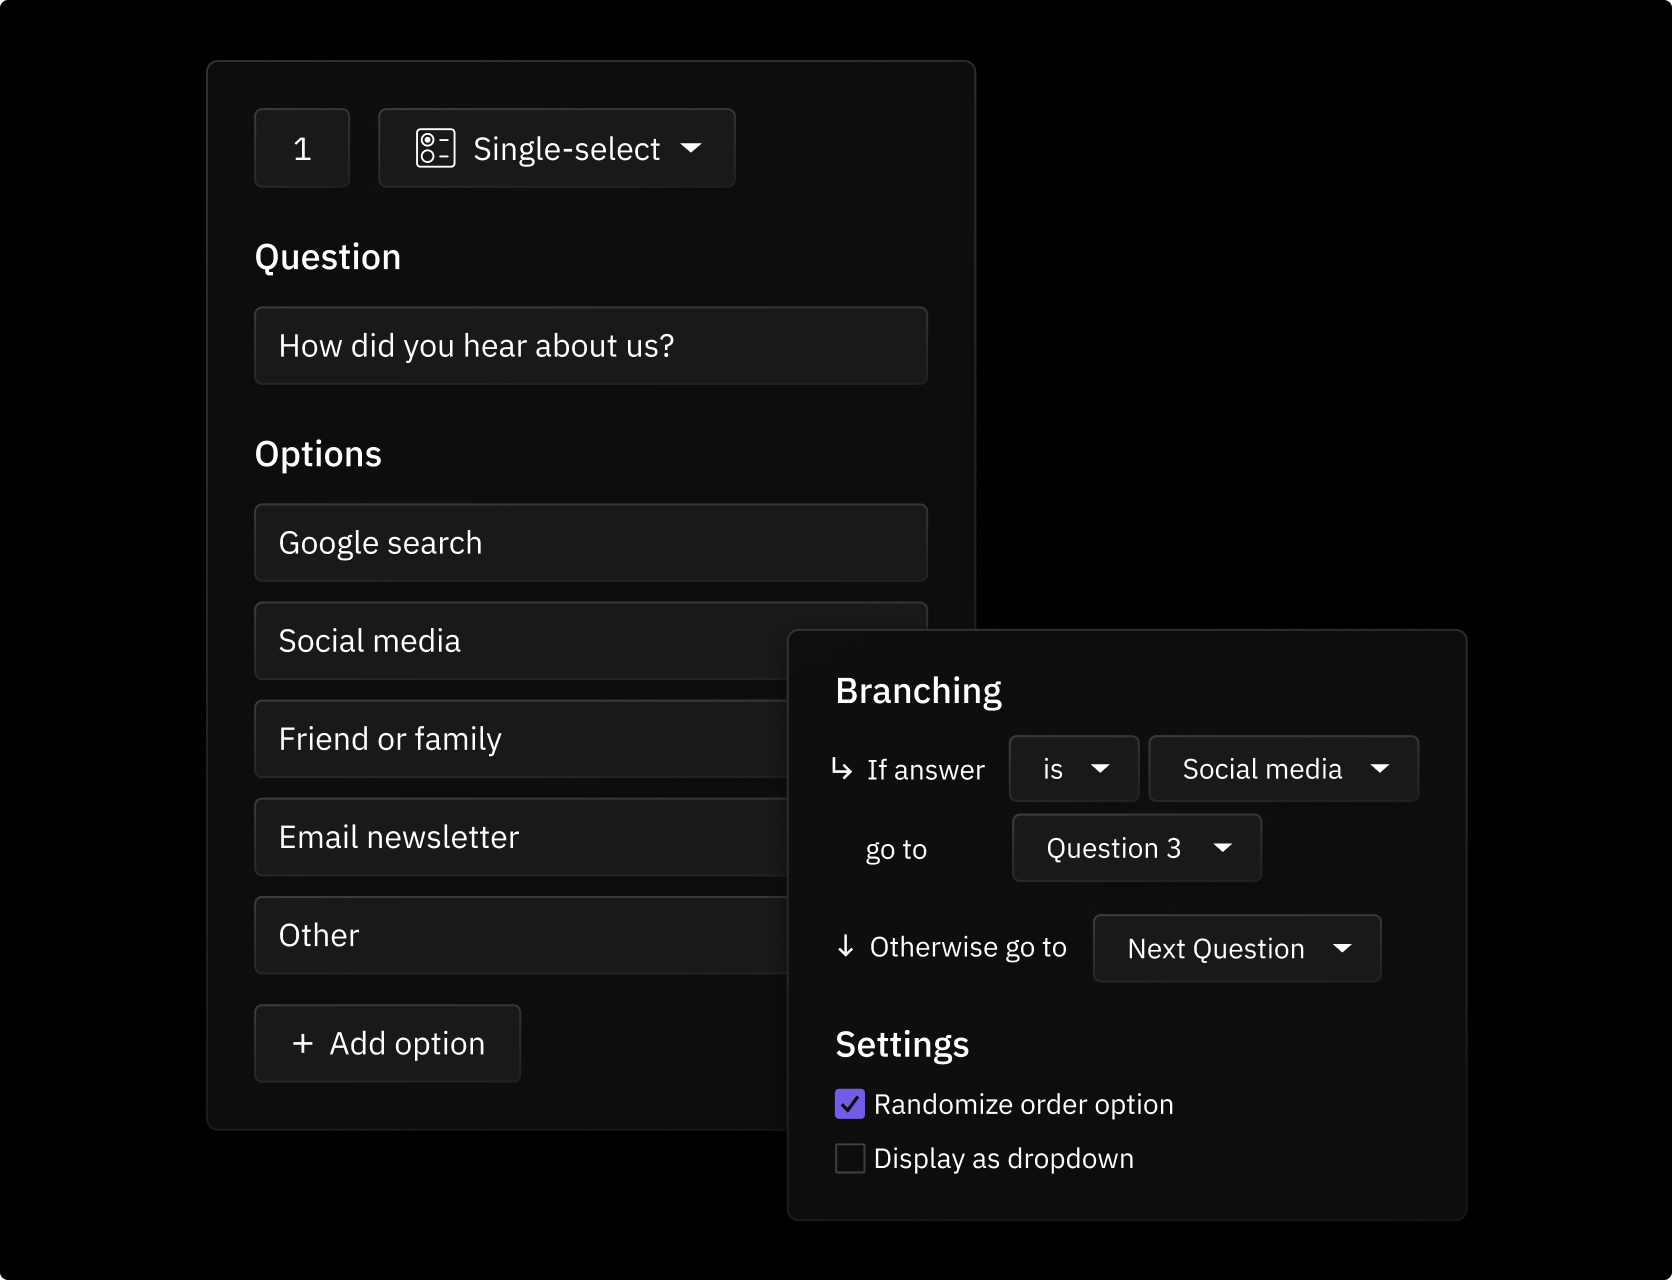Select the Social media option field

tap(521, 641)
